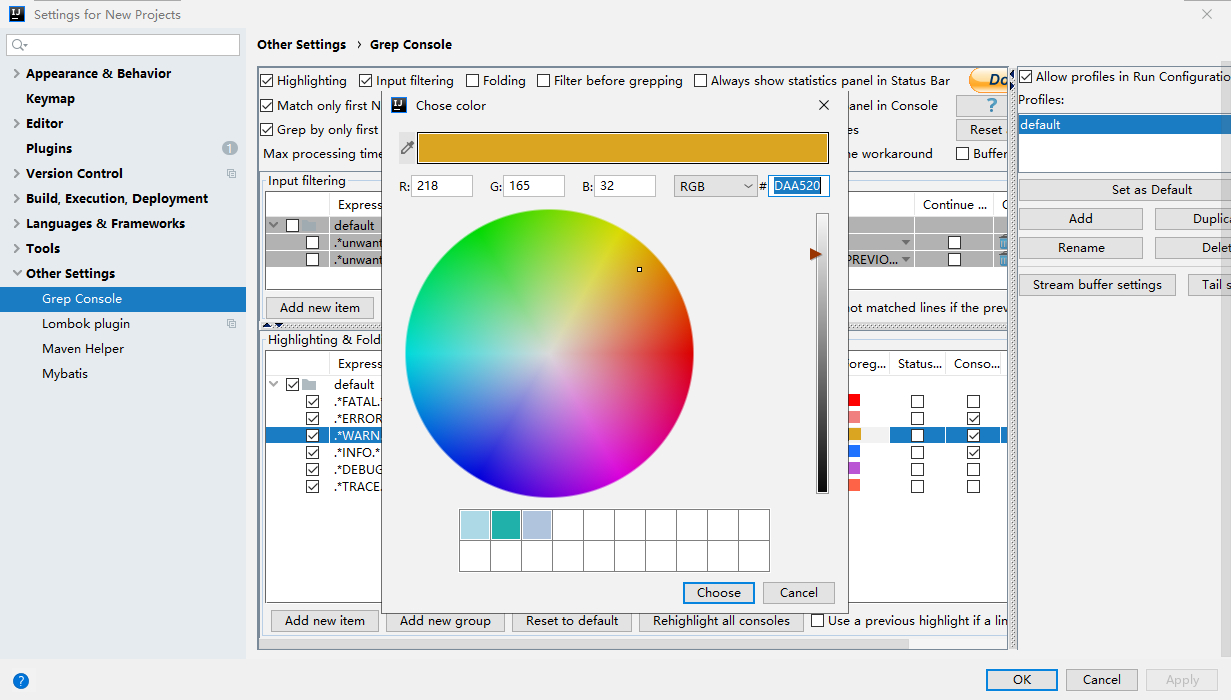Select the teal recent color swatch
The image size is (1231, 700).
[x=506, y=525]
